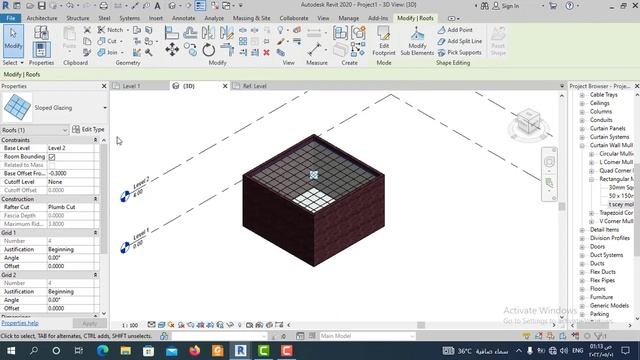Toggle the Detail Level control on view bar
640x360 pixels.
point(151,325)
